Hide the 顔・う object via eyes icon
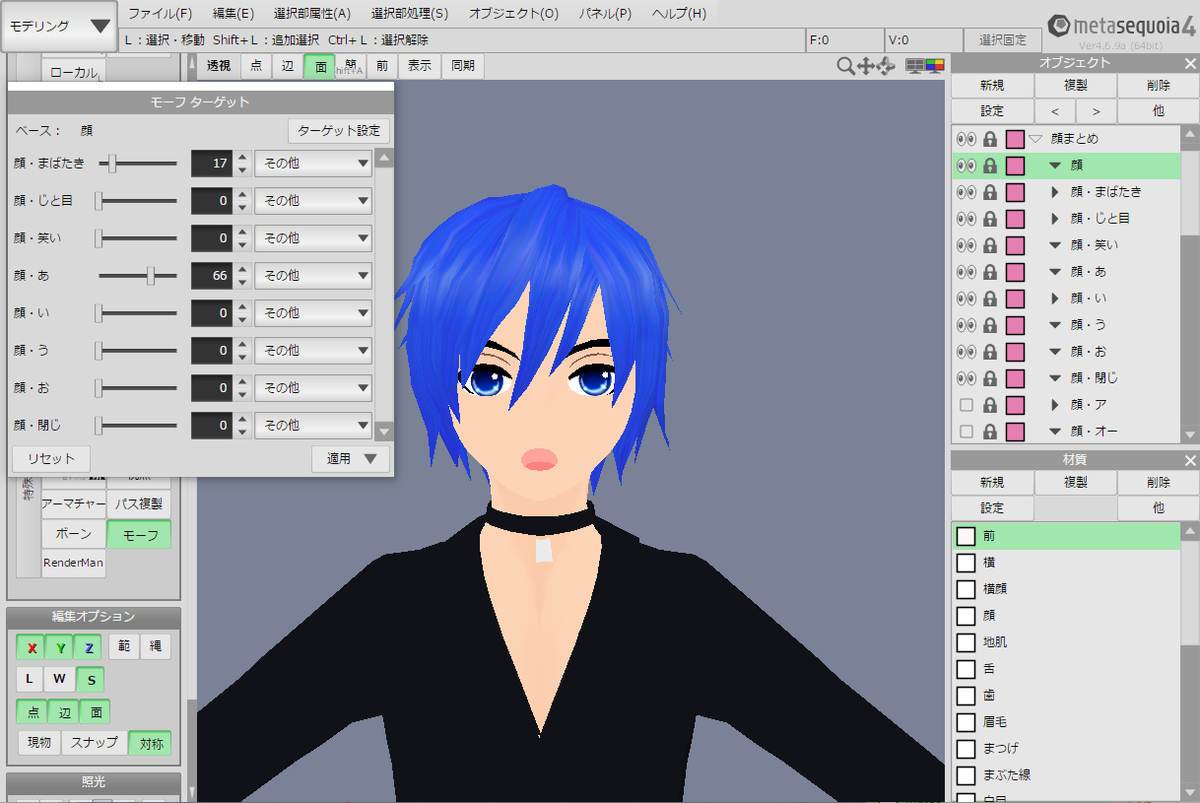 coord(966,325)
